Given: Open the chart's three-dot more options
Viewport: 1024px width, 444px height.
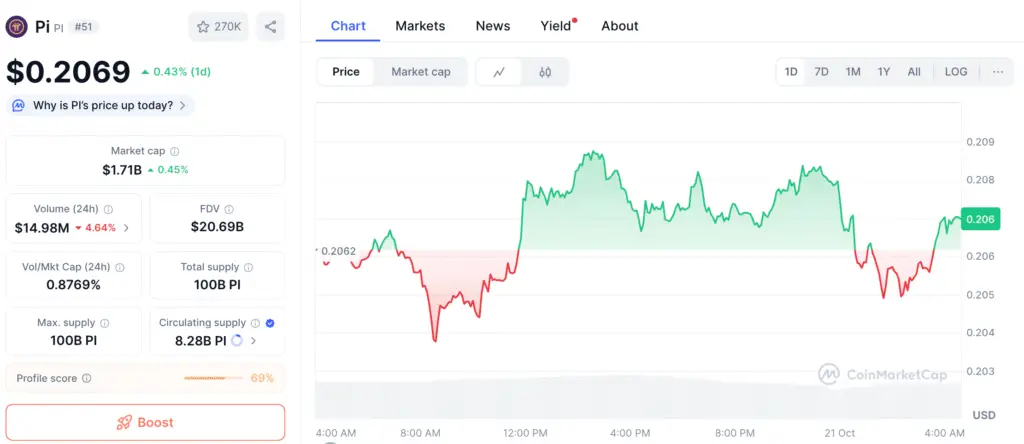Looking at the screenshot, I should (x=997, y=72).
